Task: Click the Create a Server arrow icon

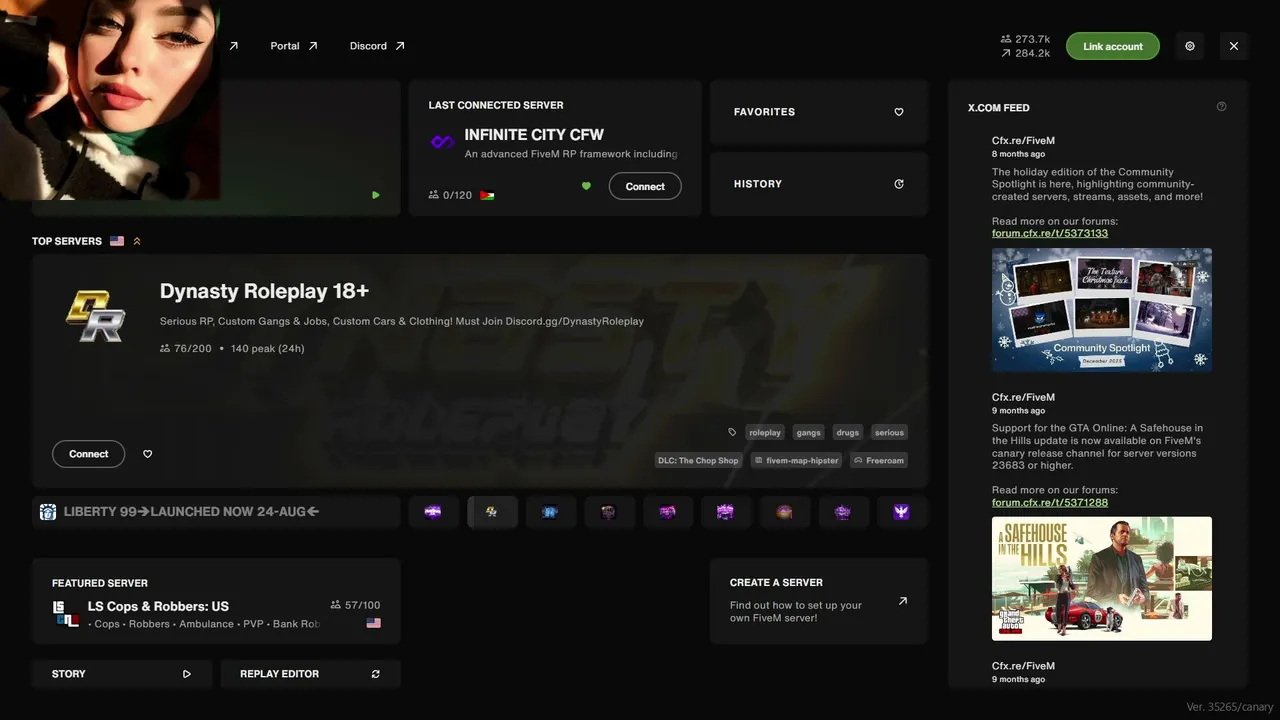Action: (903, 601)
